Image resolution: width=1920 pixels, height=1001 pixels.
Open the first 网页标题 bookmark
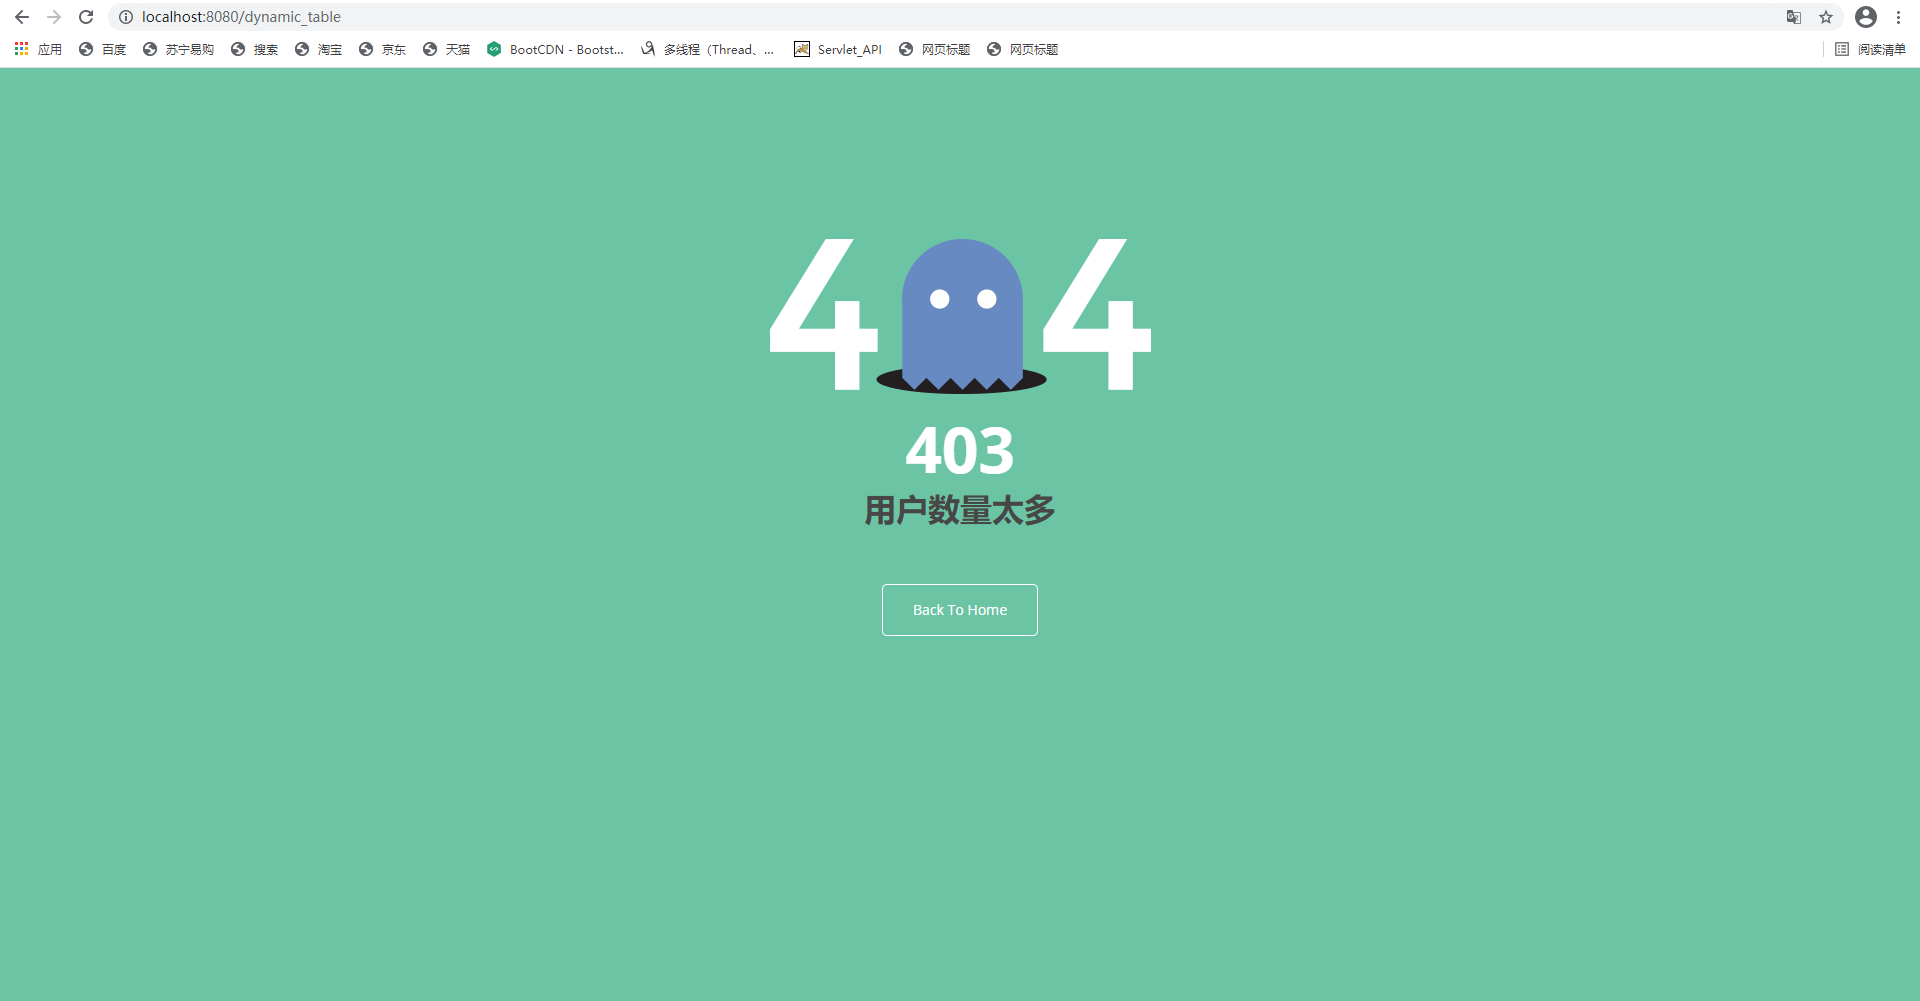[x=934, y=49]
